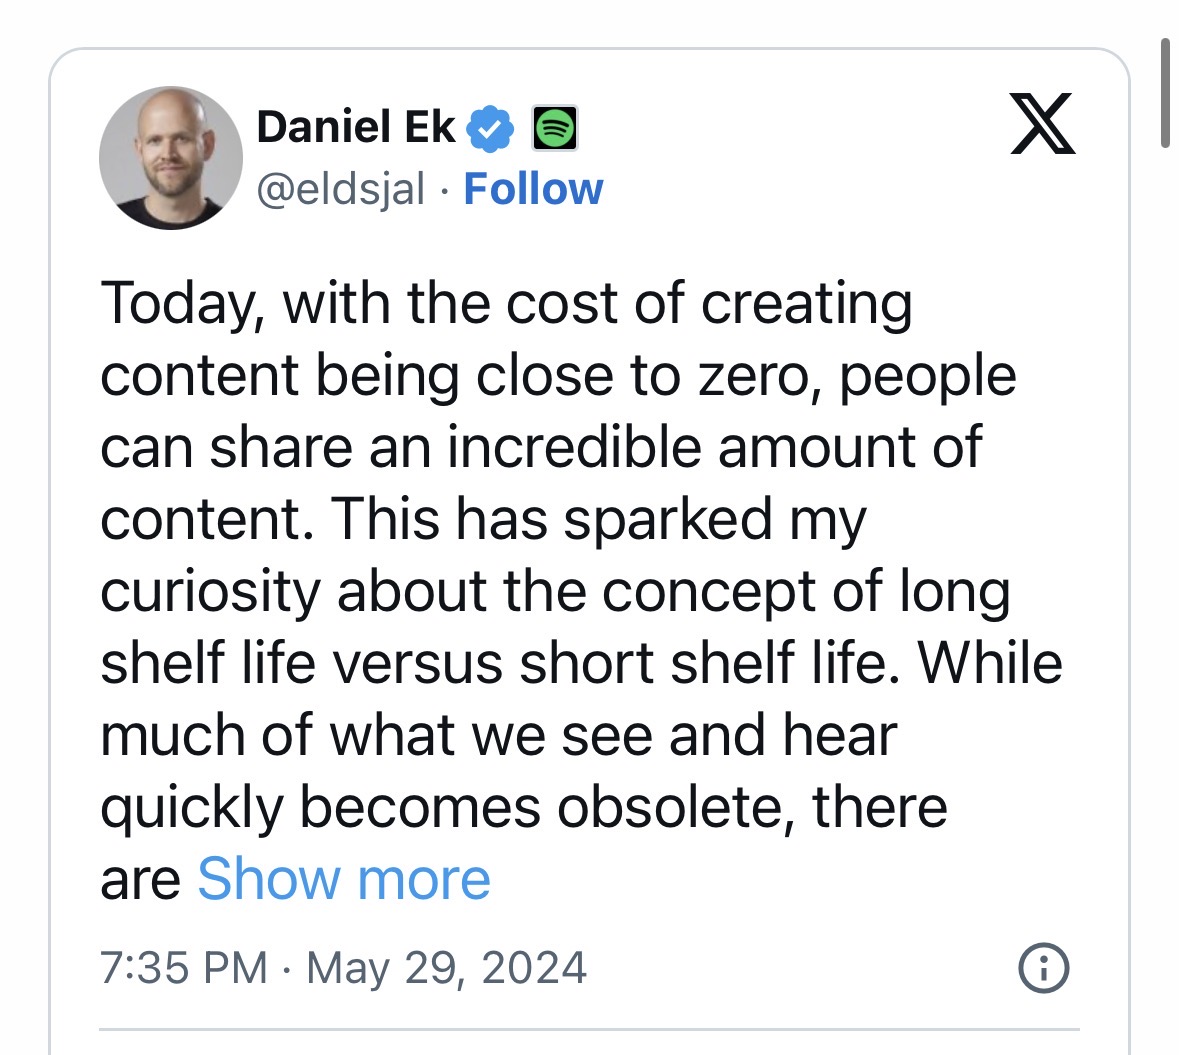
Task: Click the Spotify affiliation badge
Action: [554, 128]
